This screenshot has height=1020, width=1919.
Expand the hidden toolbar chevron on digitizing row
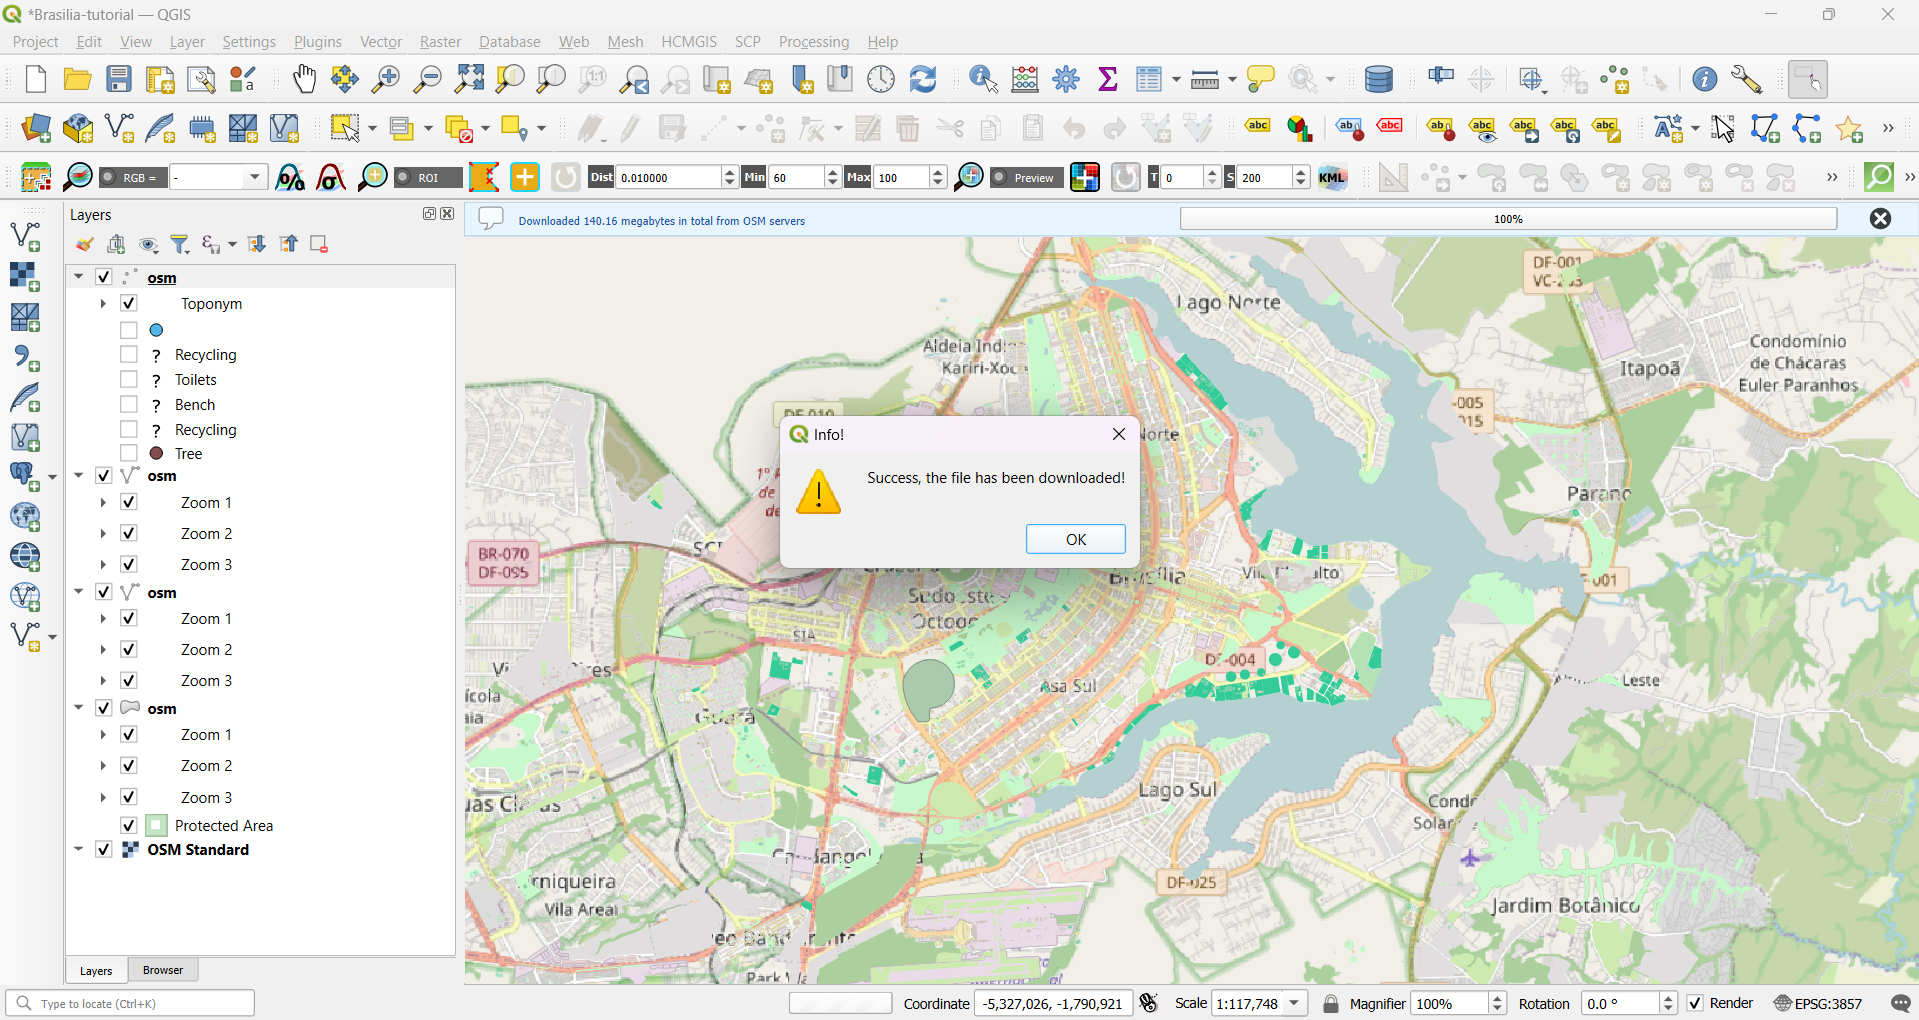1888,128
